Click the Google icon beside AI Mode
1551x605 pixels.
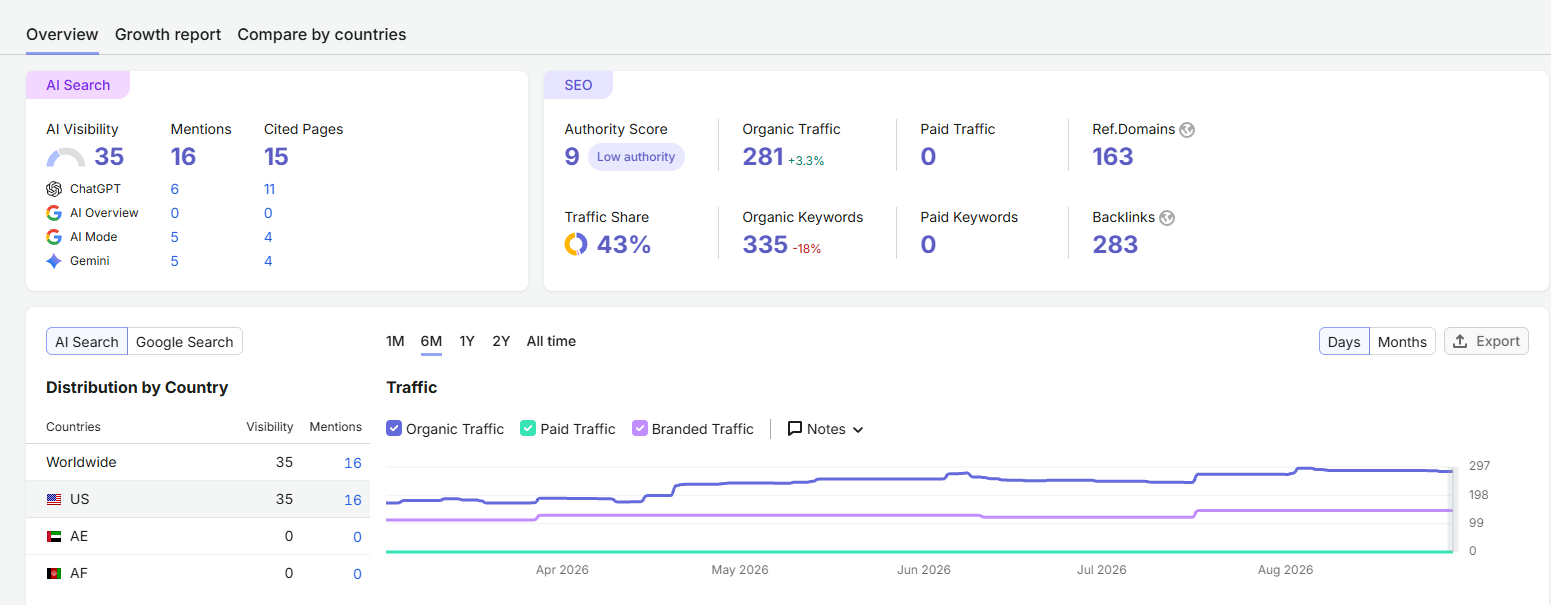pyautogui.click(x=54, y=237)
